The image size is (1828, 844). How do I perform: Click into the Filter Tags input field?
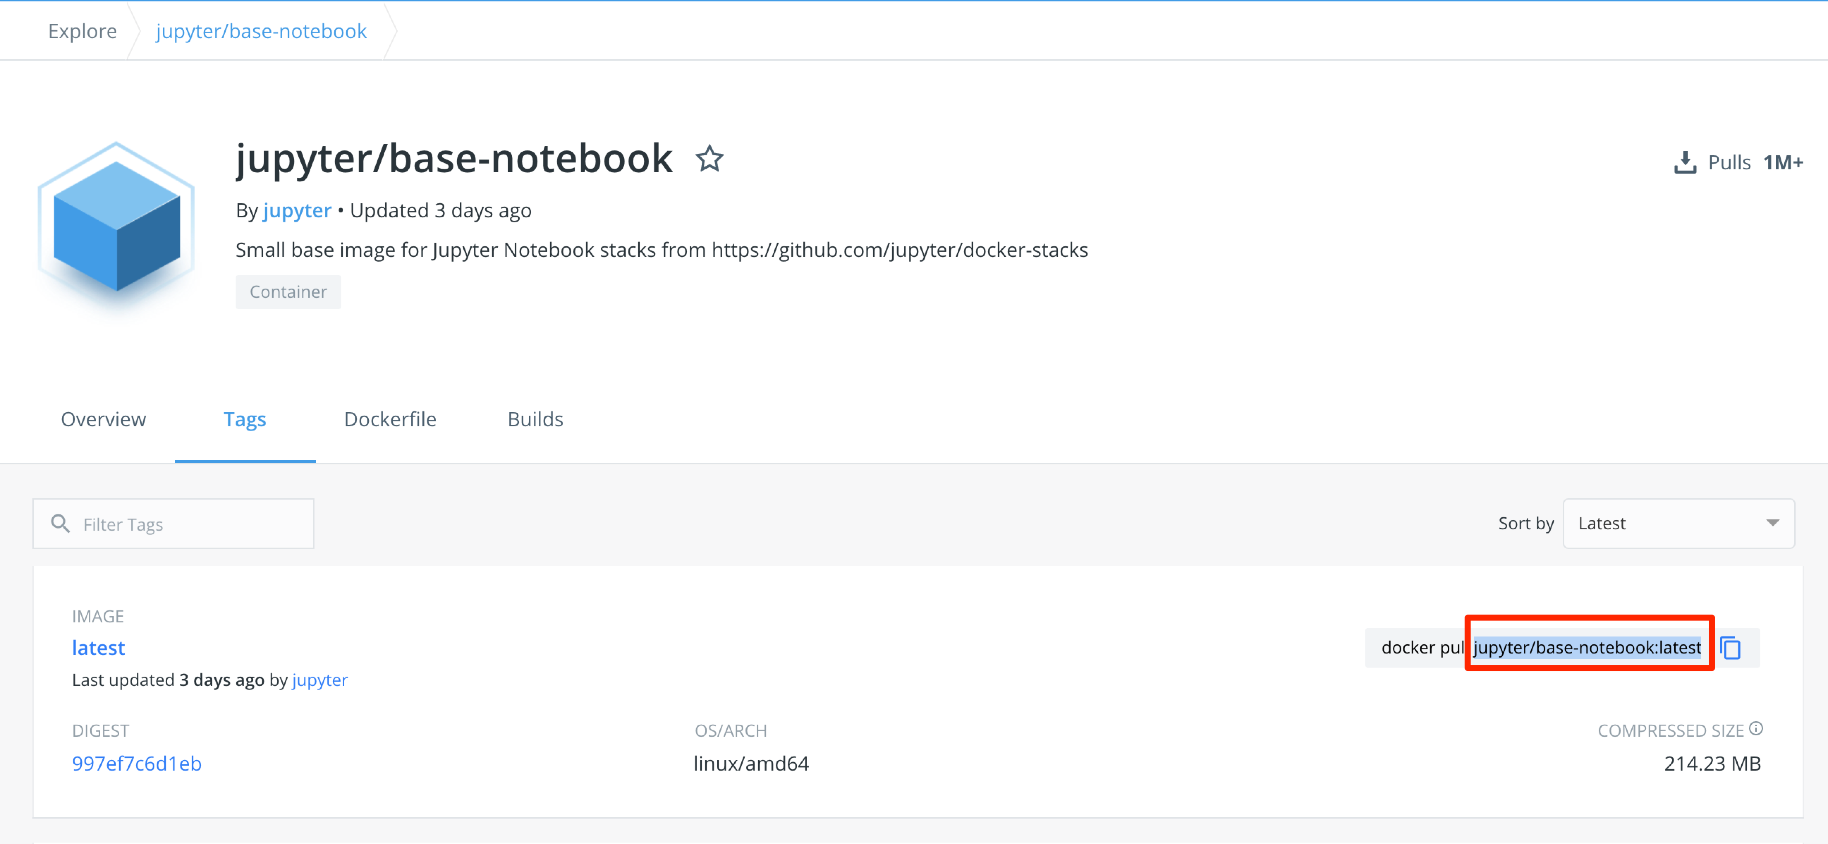(x=174, y=524)
